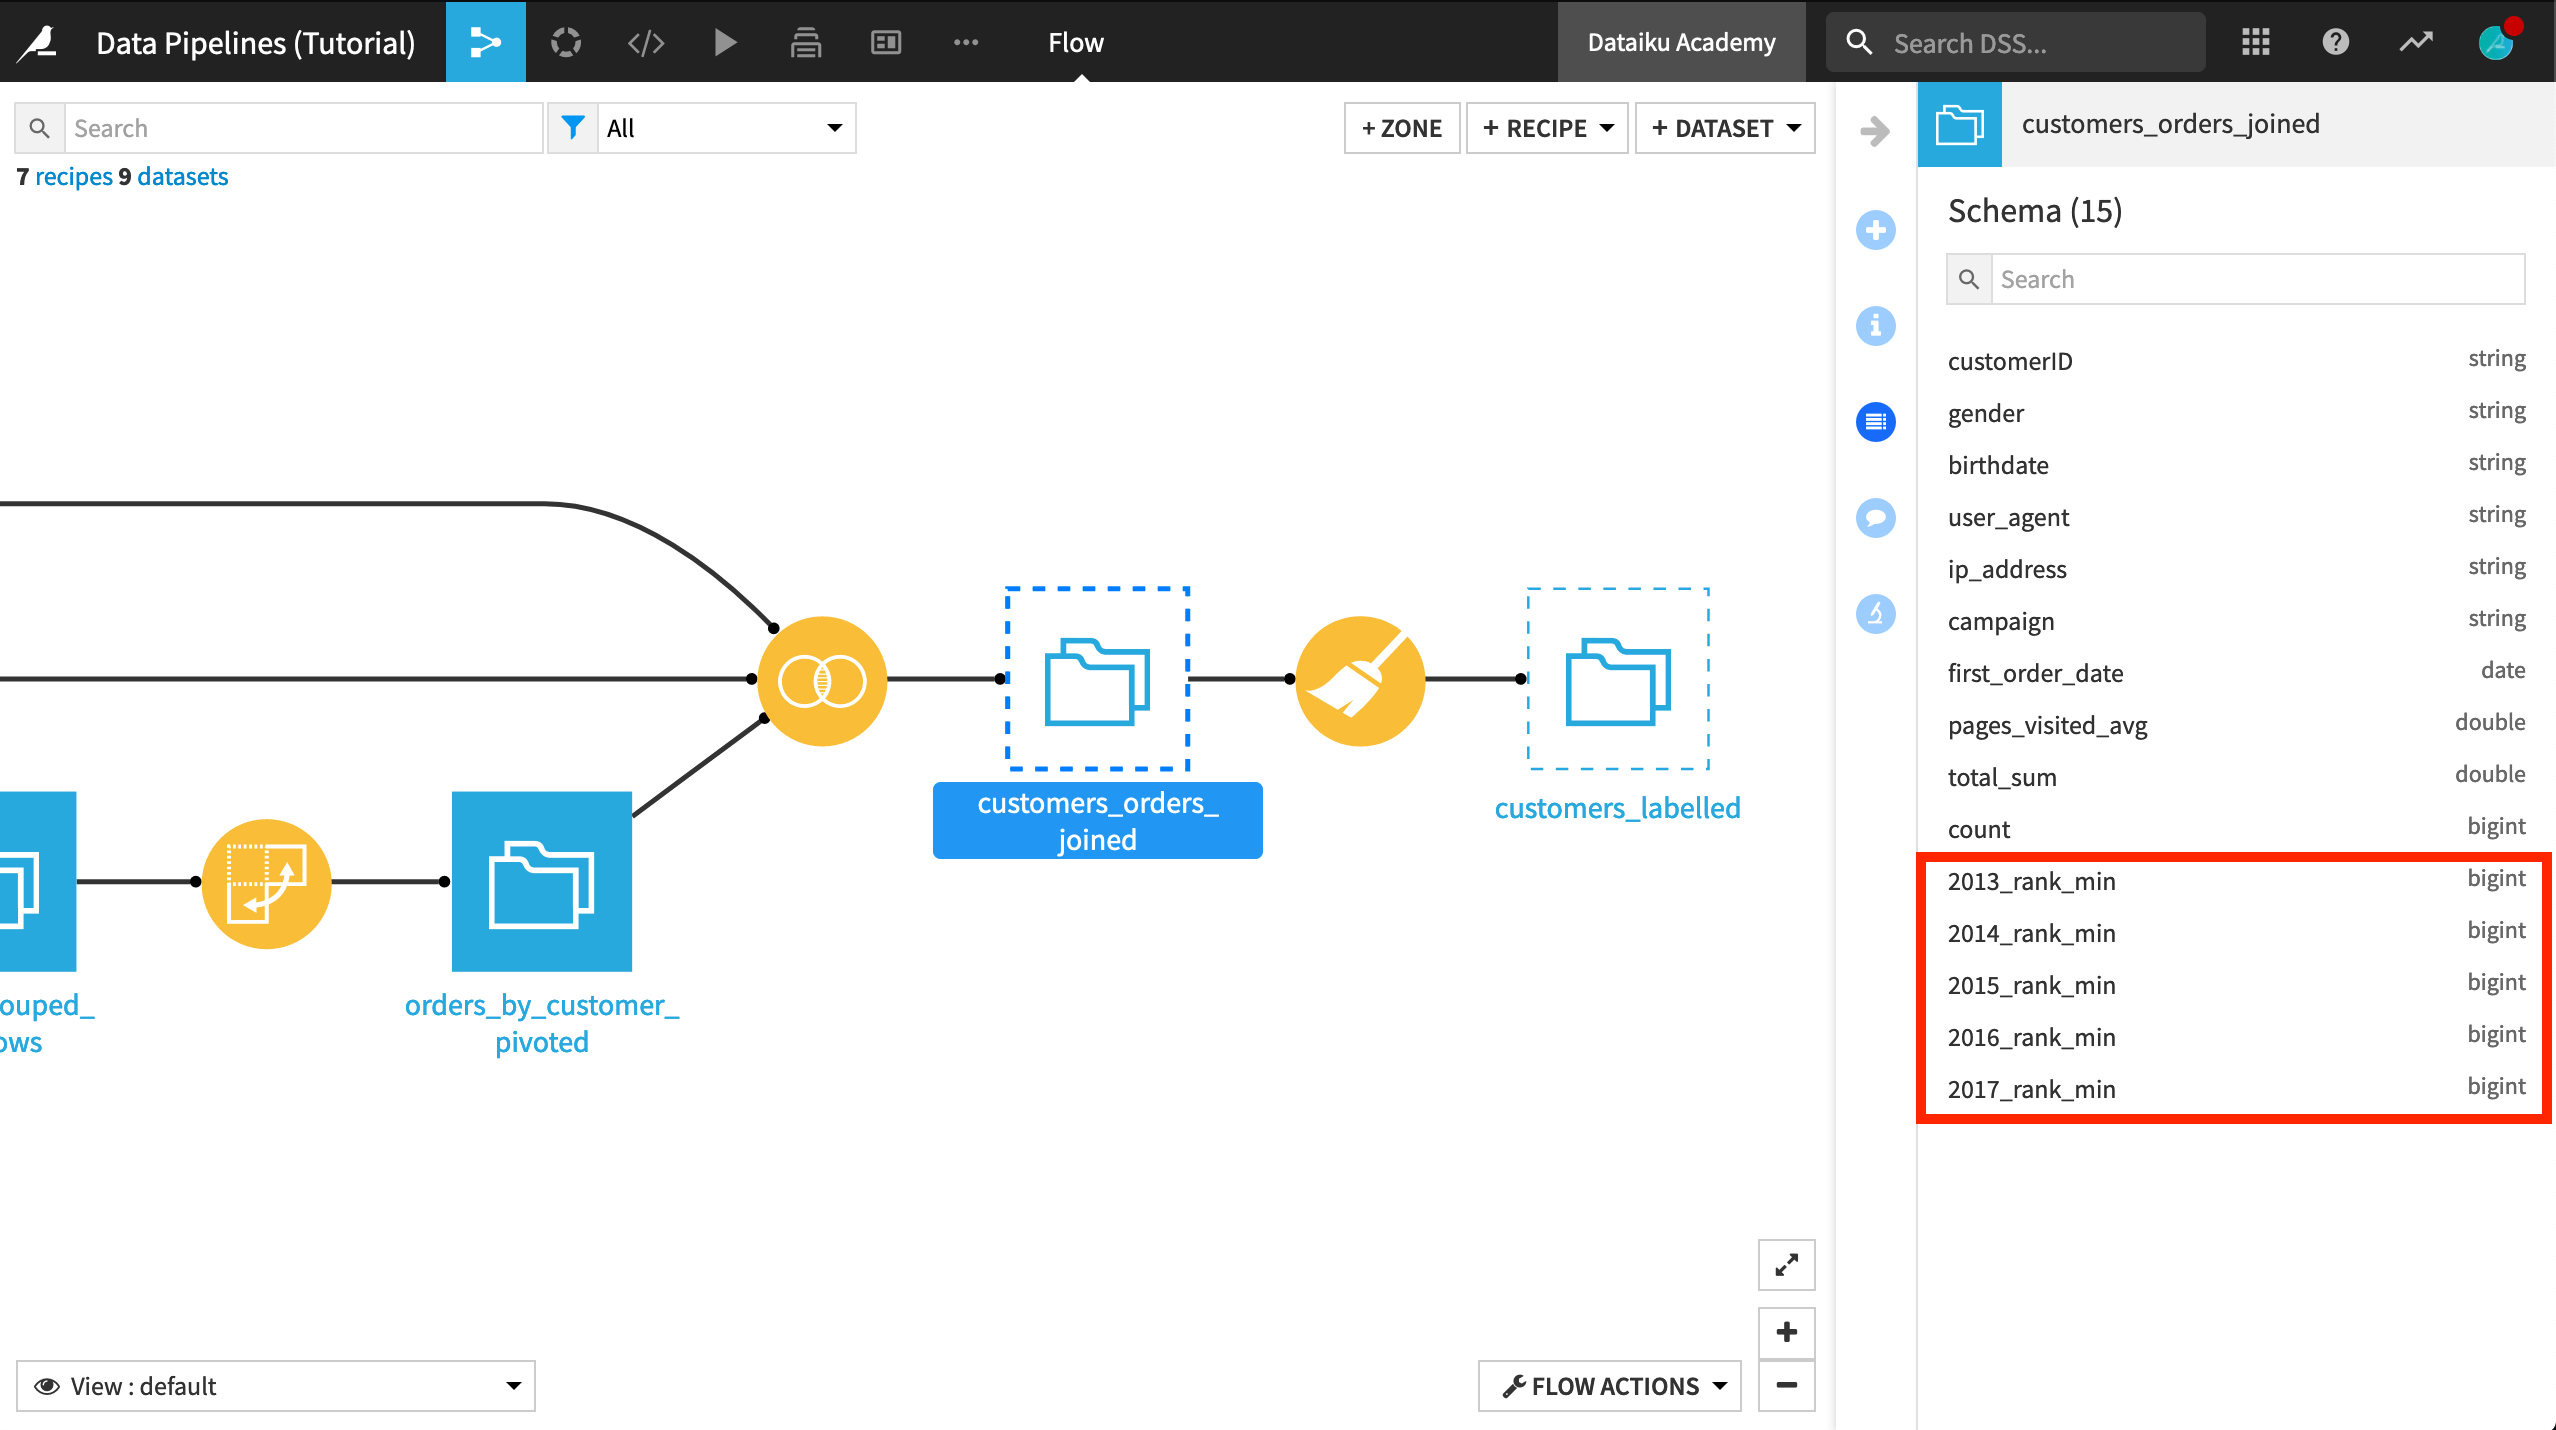Open the Lab microscope icon in side panel
This screenshot has width=2556, height=1430.
pyautogui.click(x=1876, y=614)
